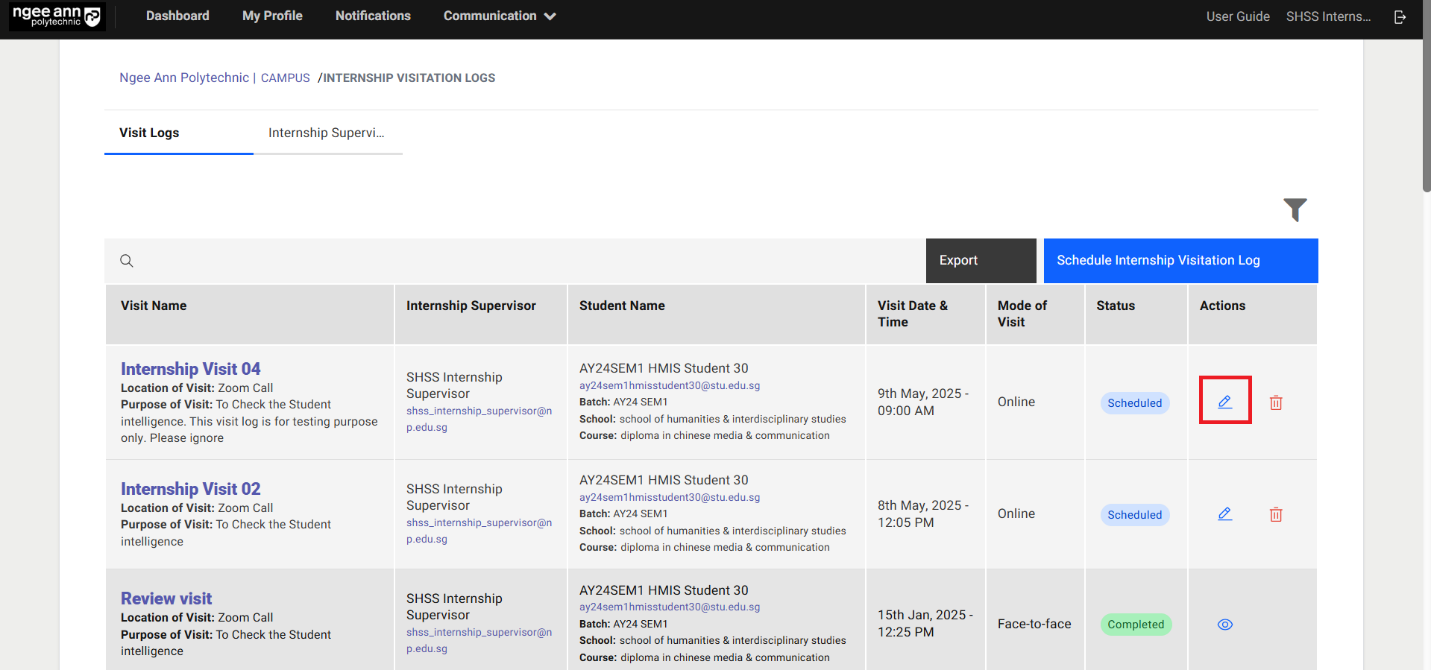Click trash icon for Internship Visit 02

pos(1276,515)
